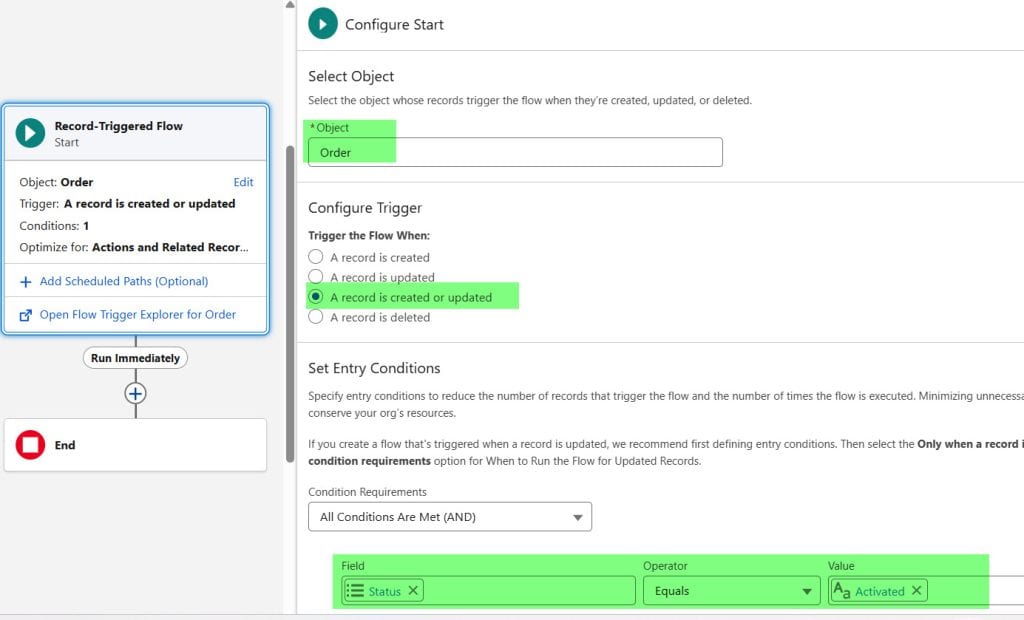This screenshot has width=1024, height=620.
Task: Click the End element card
Action: tap(135, 445)
